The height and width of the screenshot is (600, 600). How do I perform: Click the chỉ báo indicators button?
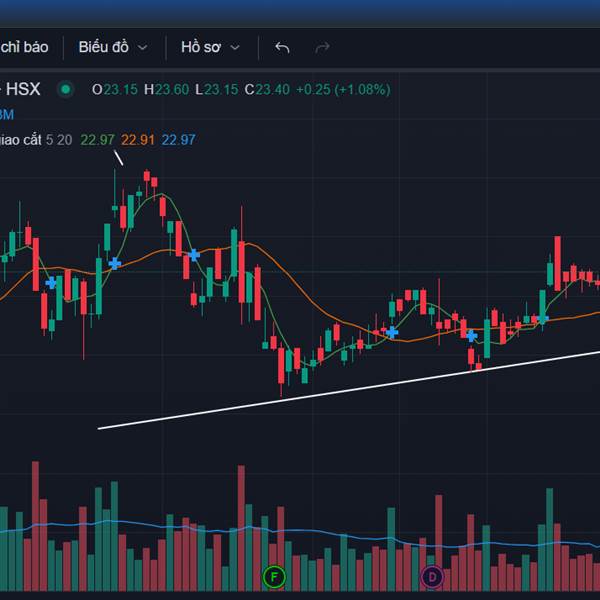[x=24, y=47]
